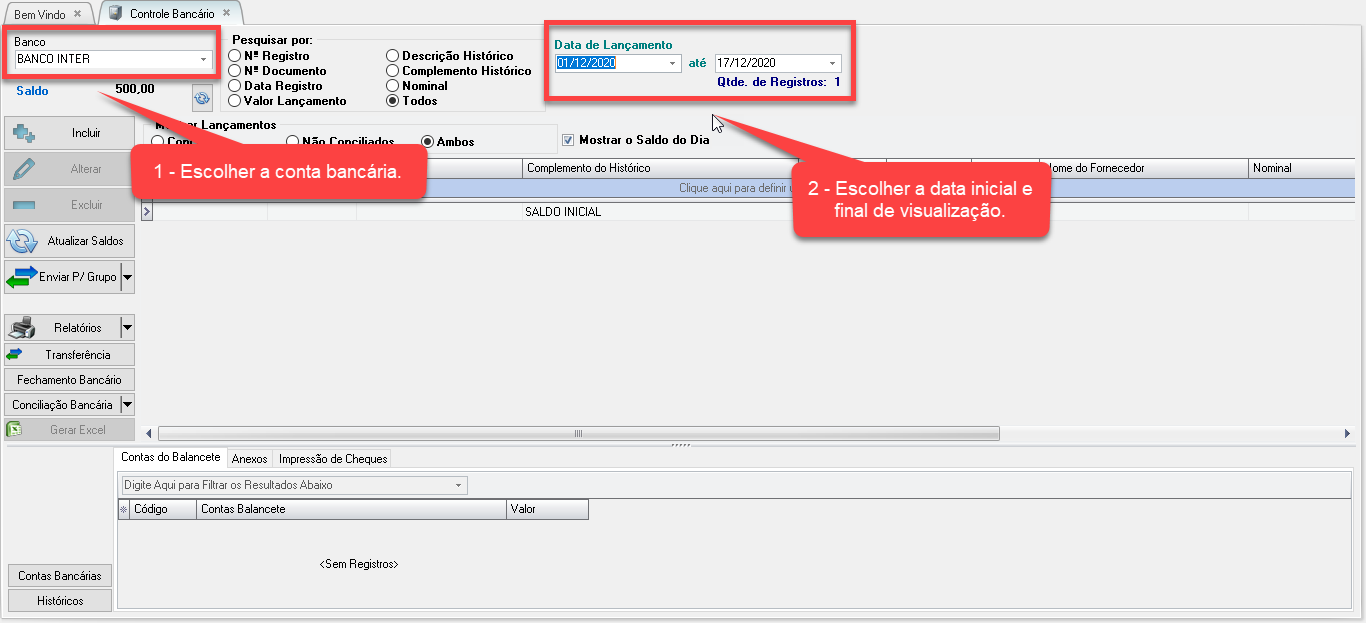The width and height of the screenshot is (1366, 623).
Task: Click the Atualizar Saldos refresh icon
Action: pyautogui.click(x=22, y=241)
